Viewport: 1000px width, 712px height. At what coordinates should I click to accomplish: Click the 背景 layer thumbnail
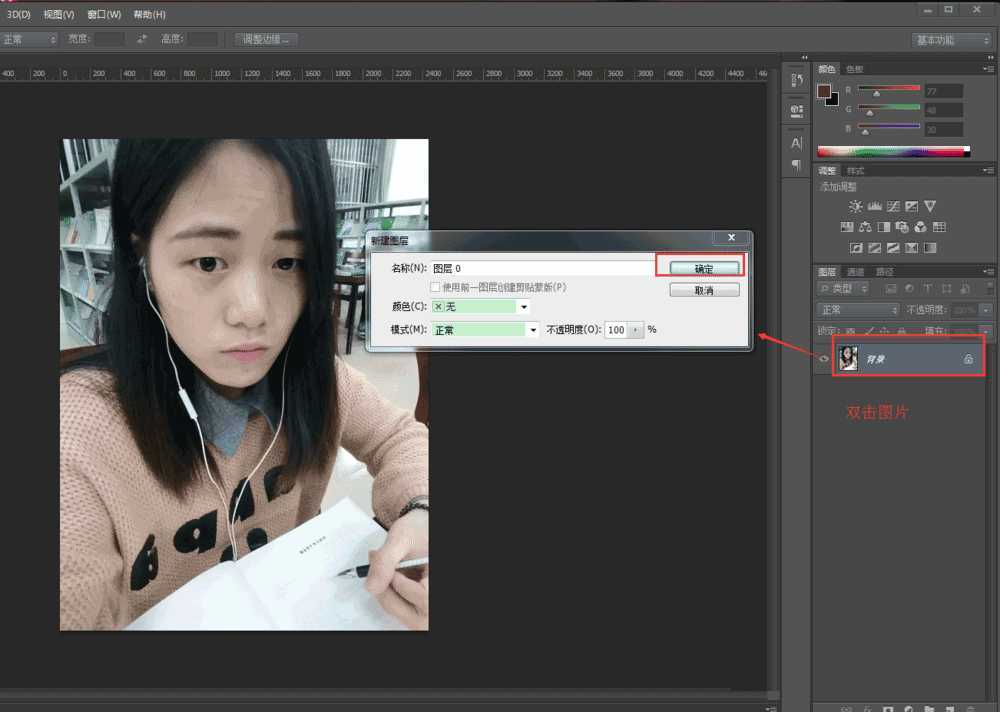(849, 359)
